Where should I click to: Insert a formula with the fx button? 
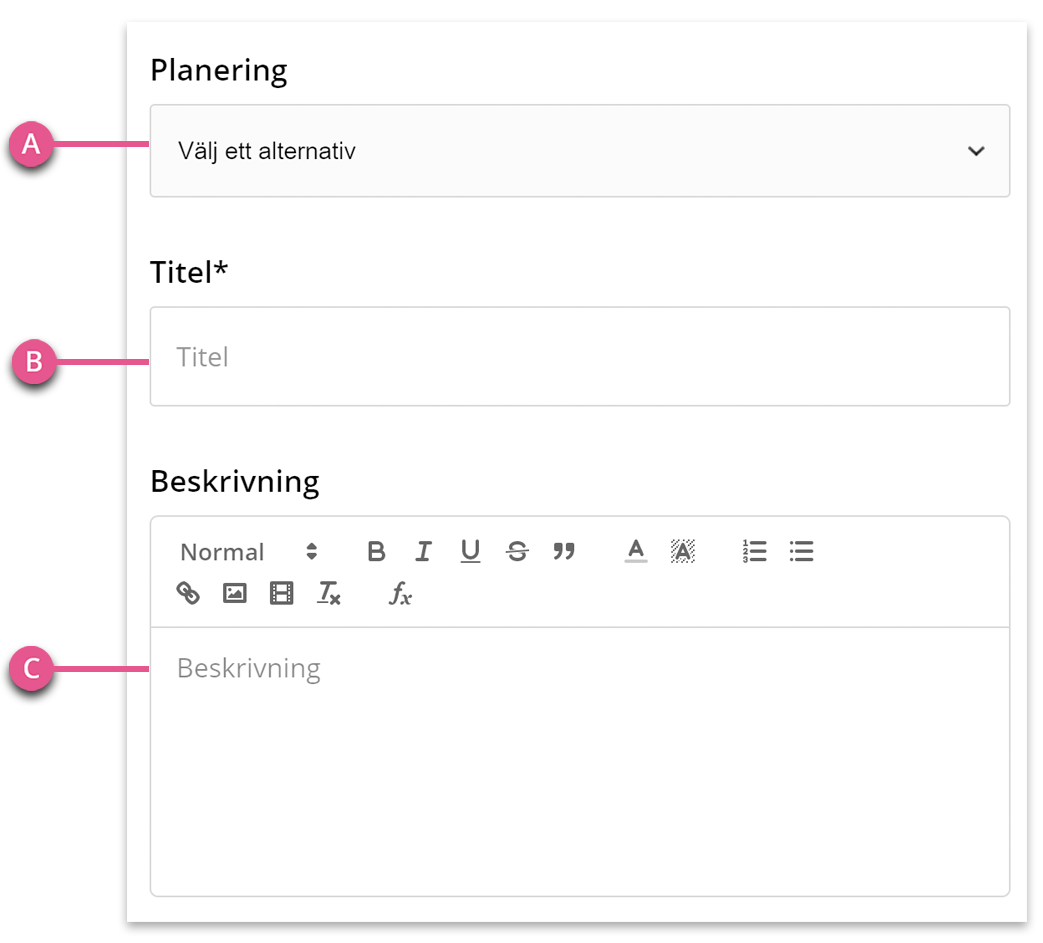[400, 593]
